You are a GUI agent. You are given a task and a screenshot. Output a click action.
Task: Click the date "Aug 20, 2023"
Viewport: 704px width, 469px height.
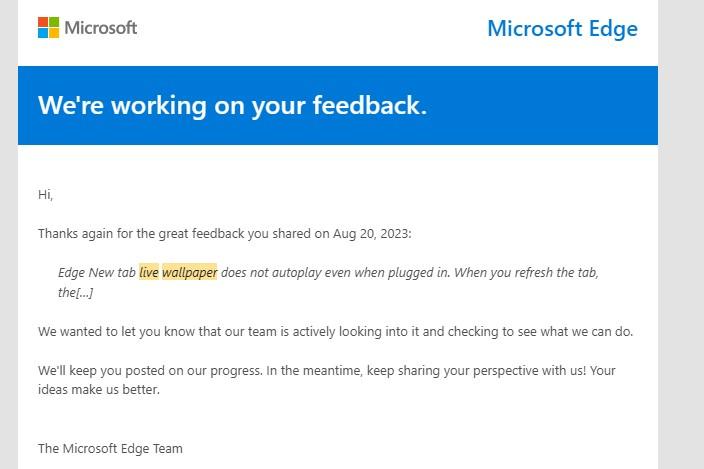point(371,234)
